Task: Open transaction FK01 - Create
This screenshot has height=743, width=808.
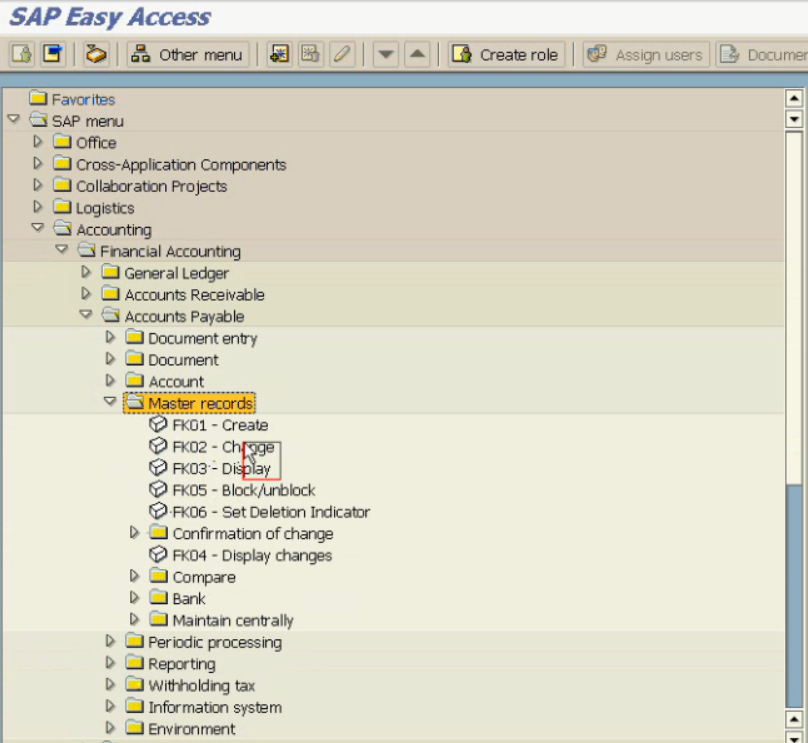Action: coord(220,425)
